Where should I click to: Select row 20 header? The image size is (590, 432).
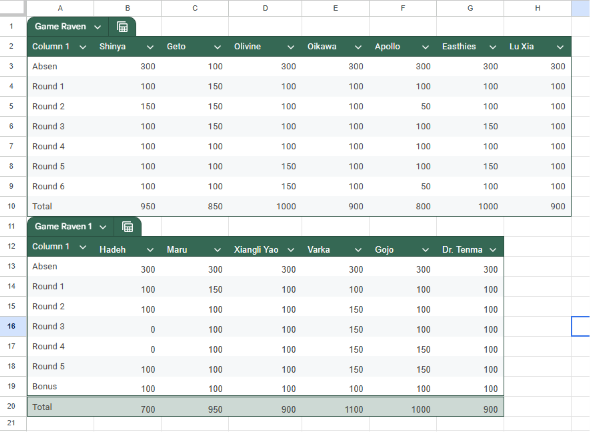pos(11,406)
